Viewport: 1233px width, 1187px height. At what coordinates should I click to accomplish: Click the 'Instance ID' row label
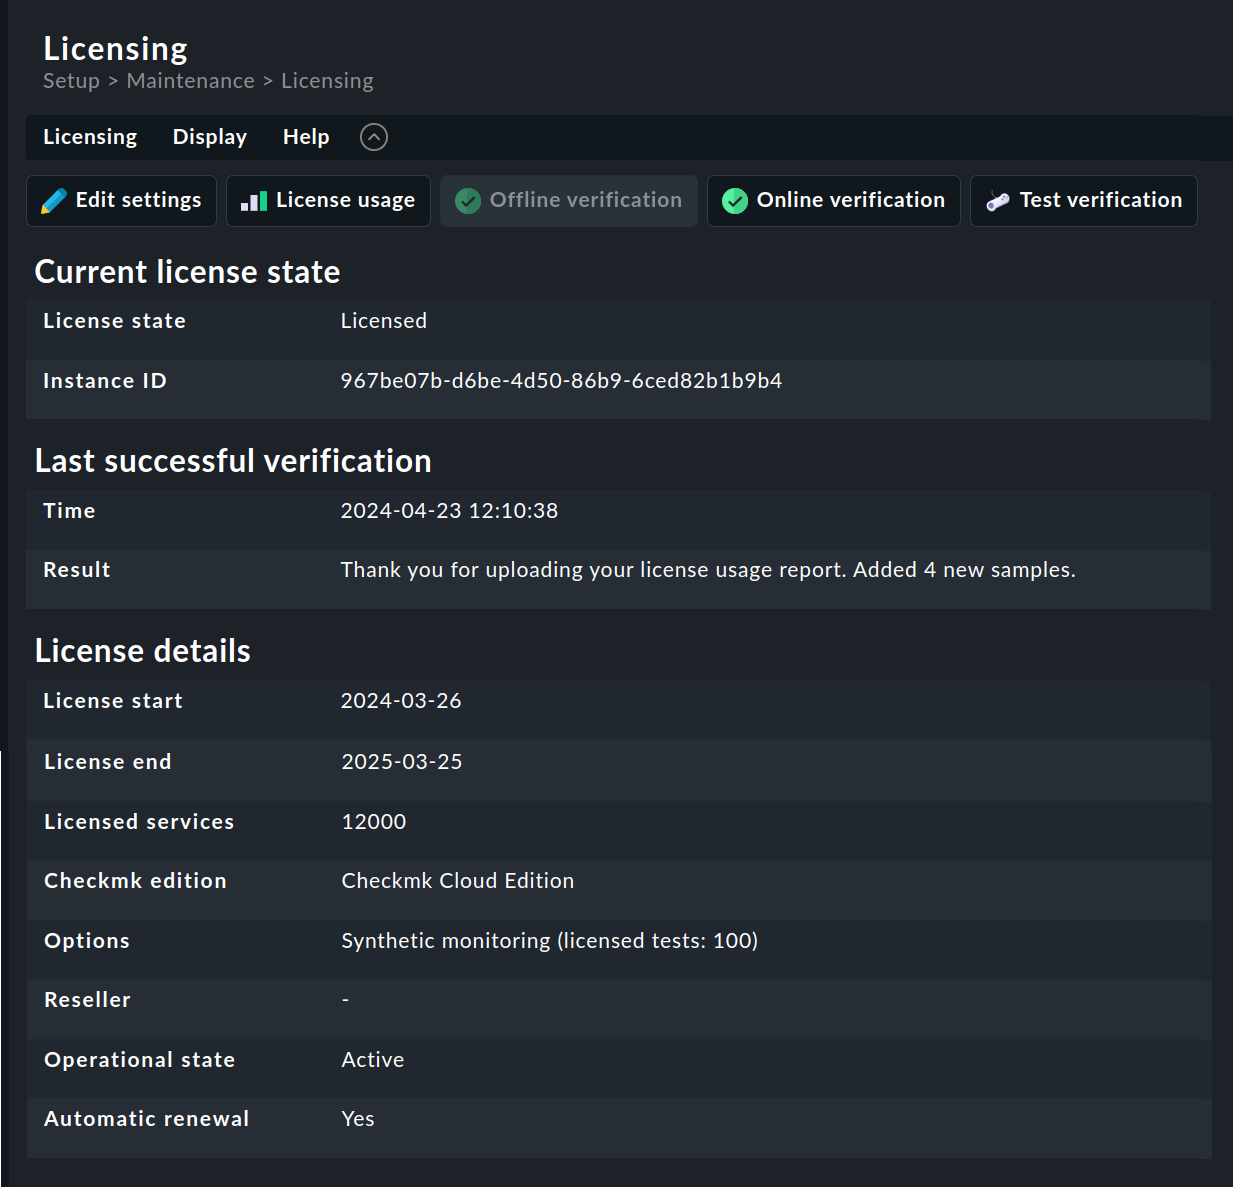click(x=105, y=381)
